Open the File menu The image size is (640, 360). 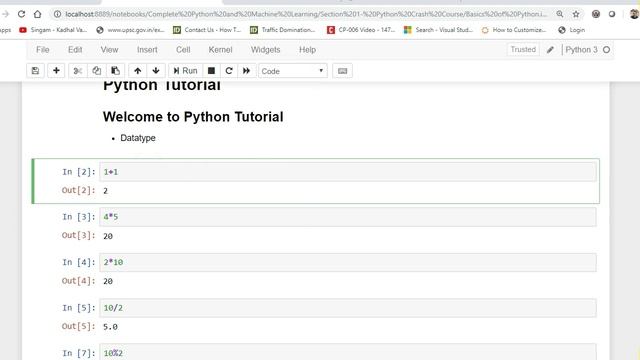(42, 50)
